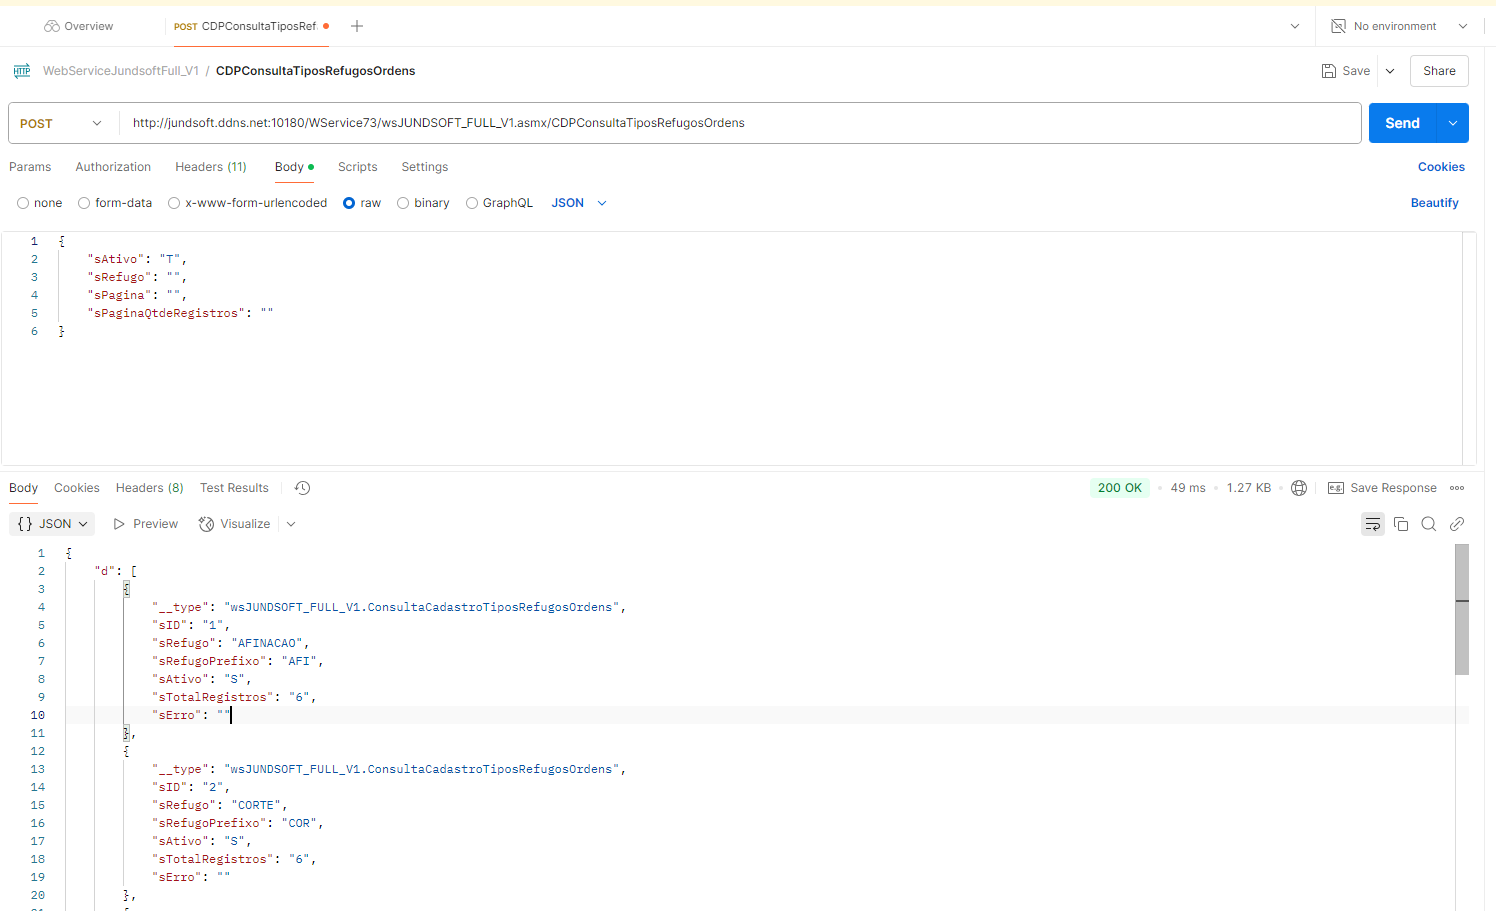Toggle word wrap icon in response toolbar
This screenshot has height=911, width=1496.
1372,524
